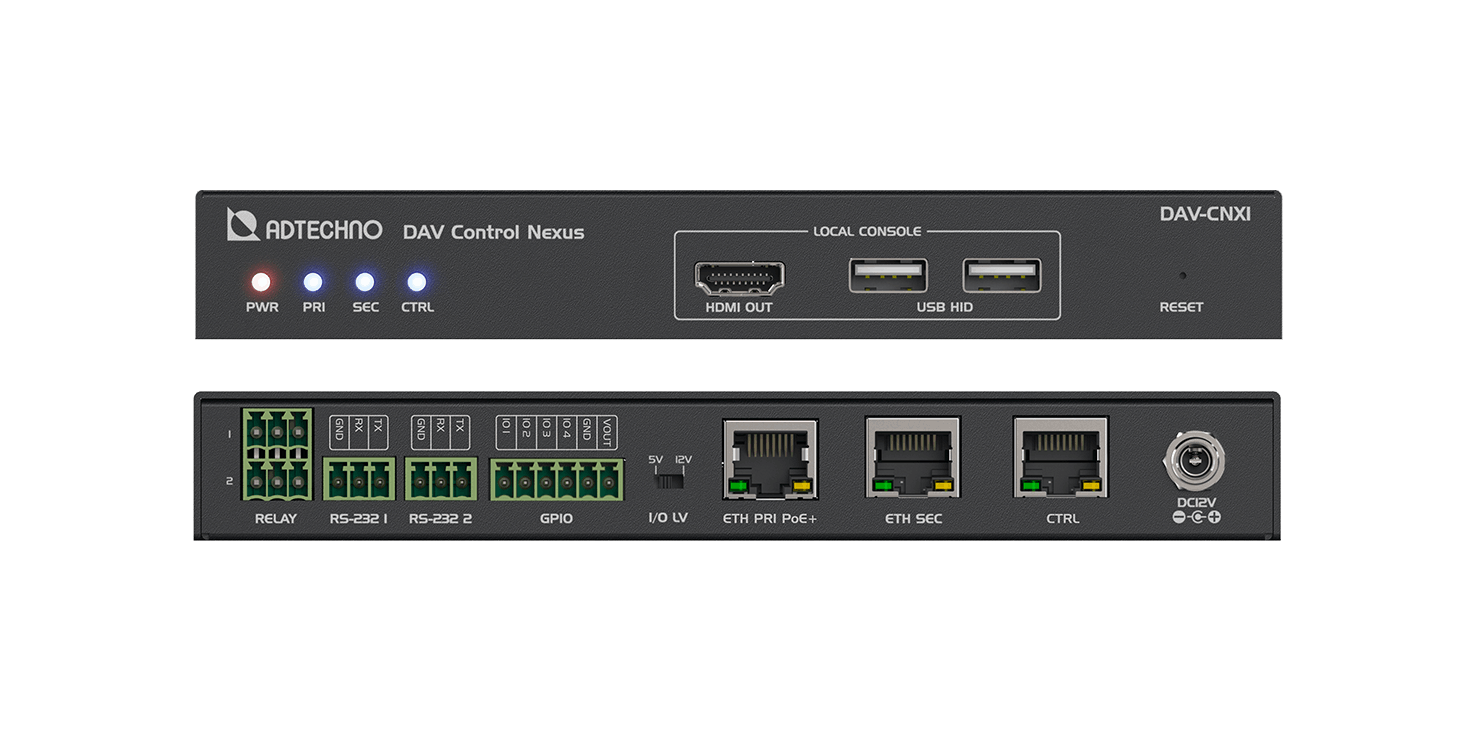Select the CTRL ethernet port

tap(1061, 458)
